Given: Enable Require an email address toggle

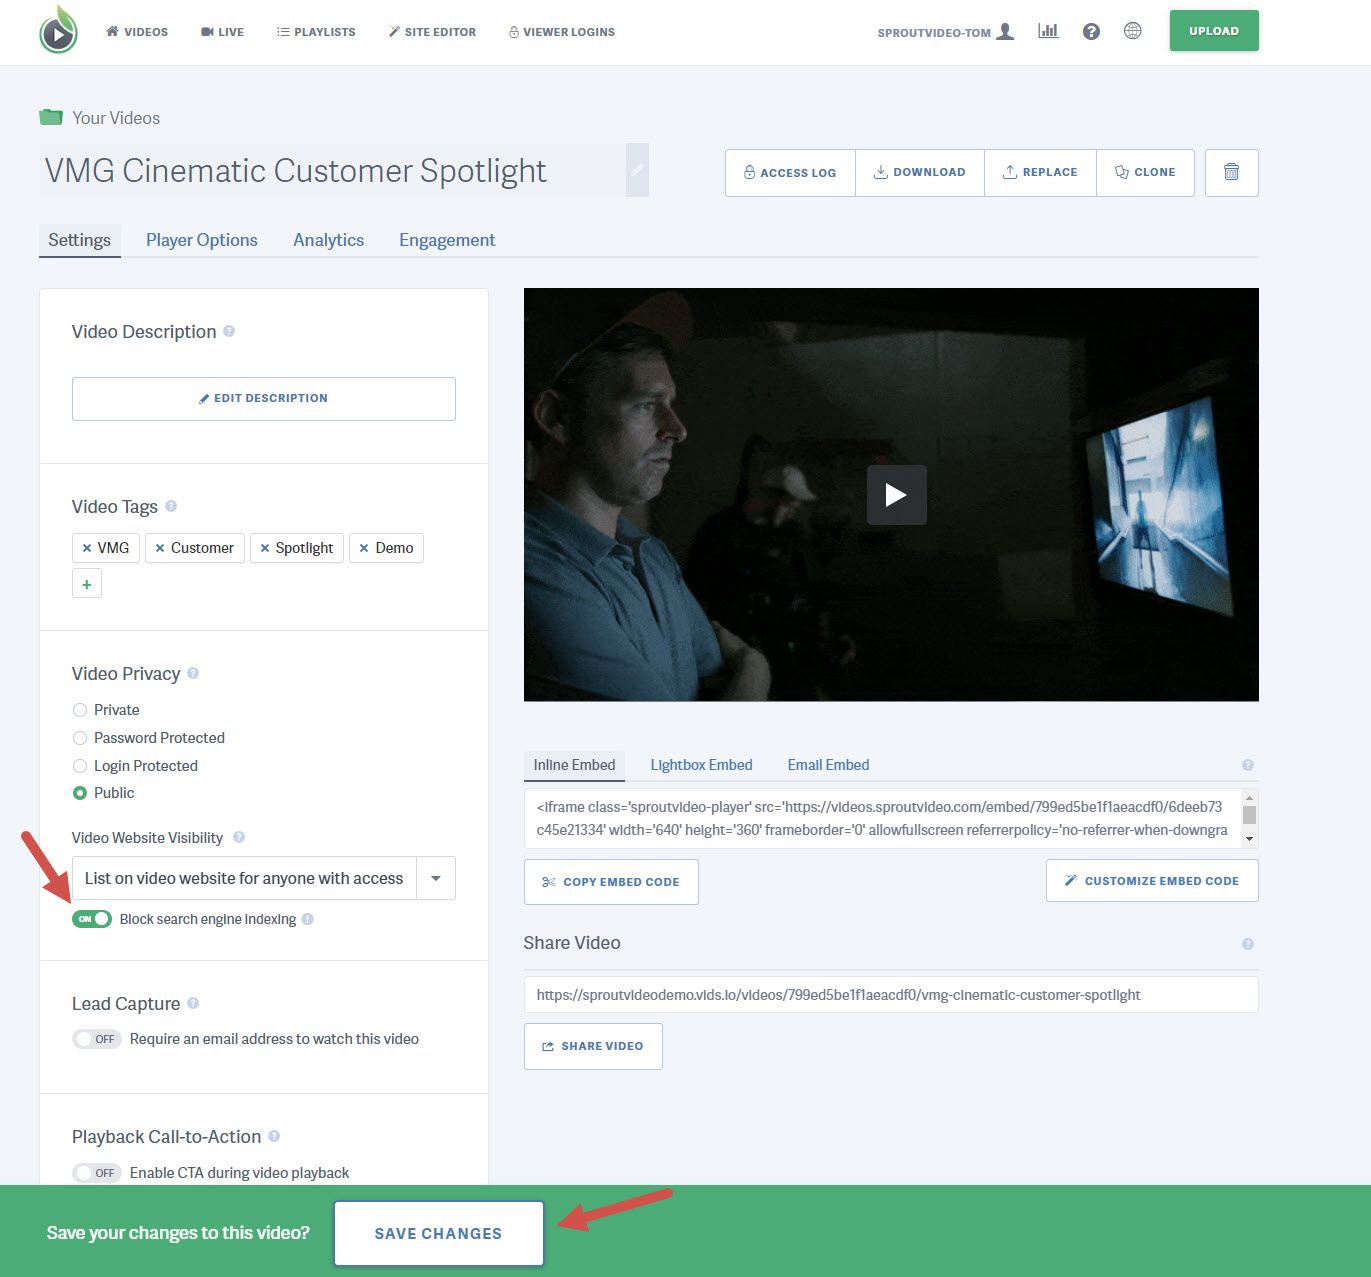Looking at the screenshot, I should pyautogui.click(x=97, y=1039).
